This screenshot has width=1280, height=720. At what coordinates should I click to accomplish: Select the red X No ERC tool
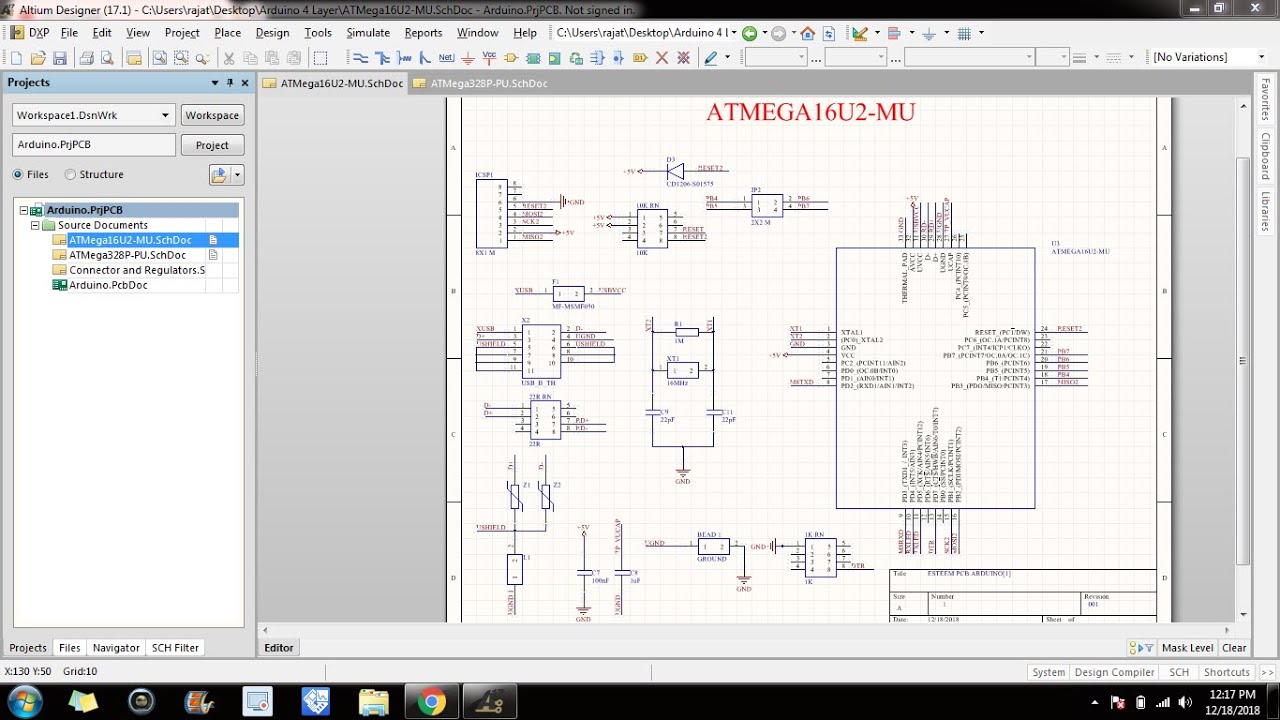pos(661,58)
